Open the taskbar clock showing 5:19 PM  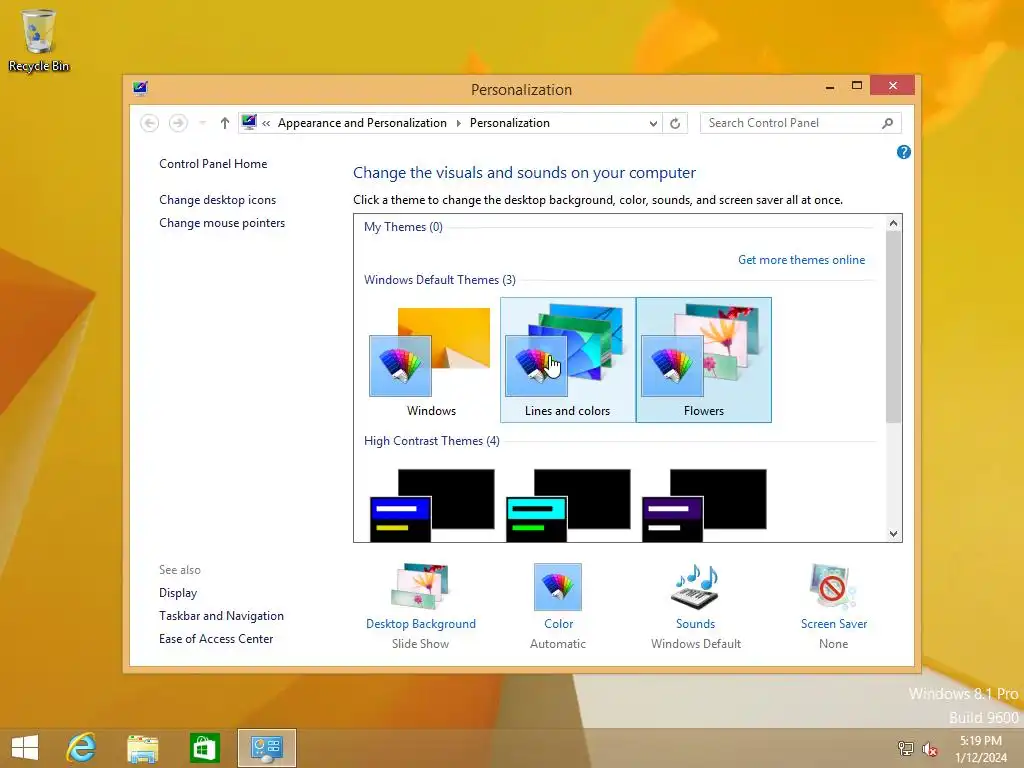click(981, 748)
